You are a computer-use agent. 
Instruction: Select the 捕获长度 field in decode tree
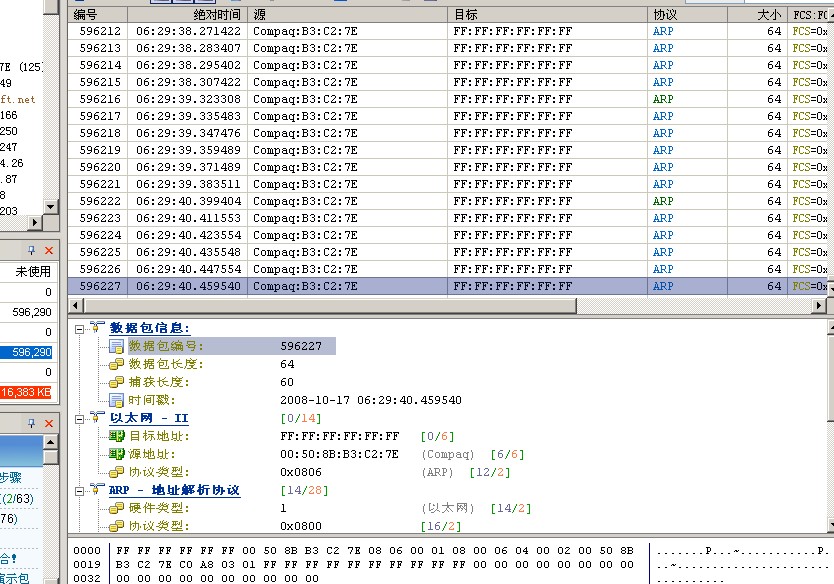click(x=159, y=382)
